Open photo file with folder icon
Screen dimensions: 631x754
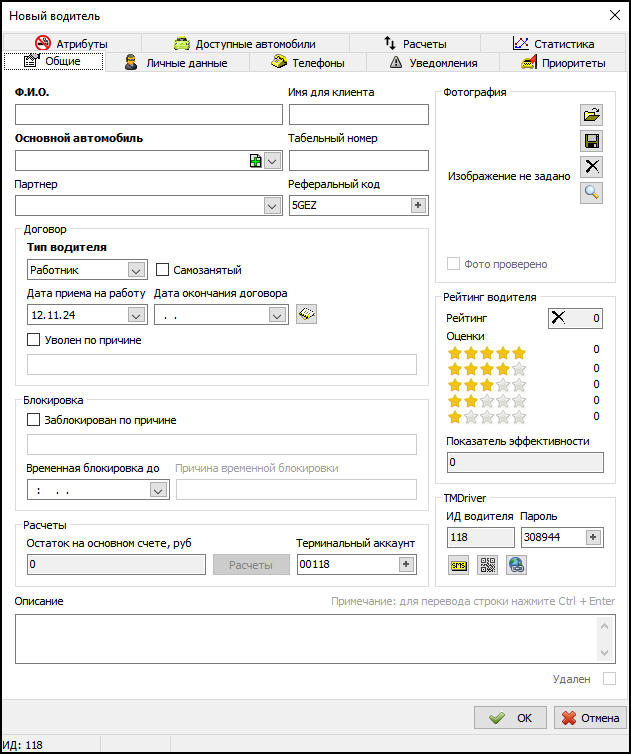pos(591,115)
